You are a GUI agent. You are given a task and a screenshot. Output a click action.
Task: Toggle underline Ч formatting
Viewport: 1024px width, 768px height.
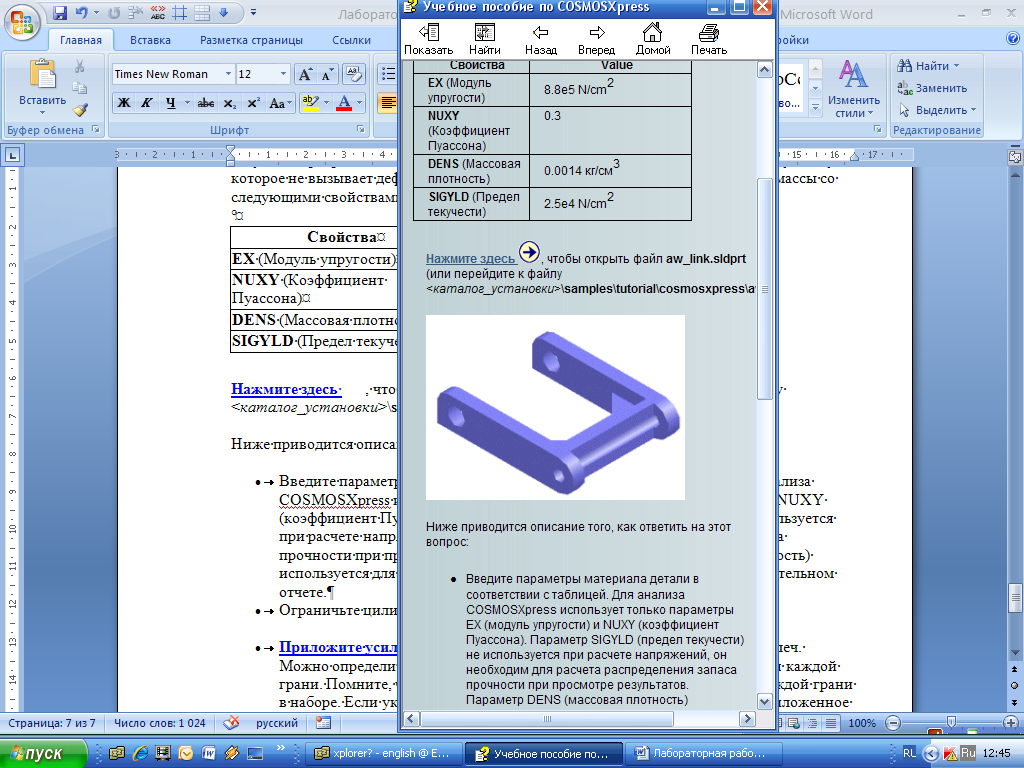pyautogui.click(x=170, y=103)
